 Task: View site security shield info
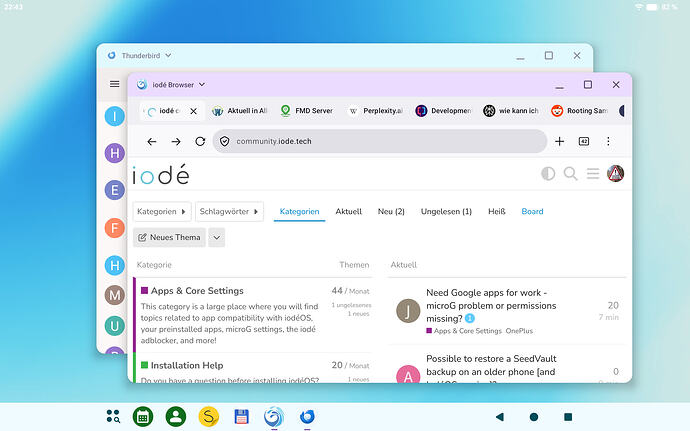click(225, 141)
